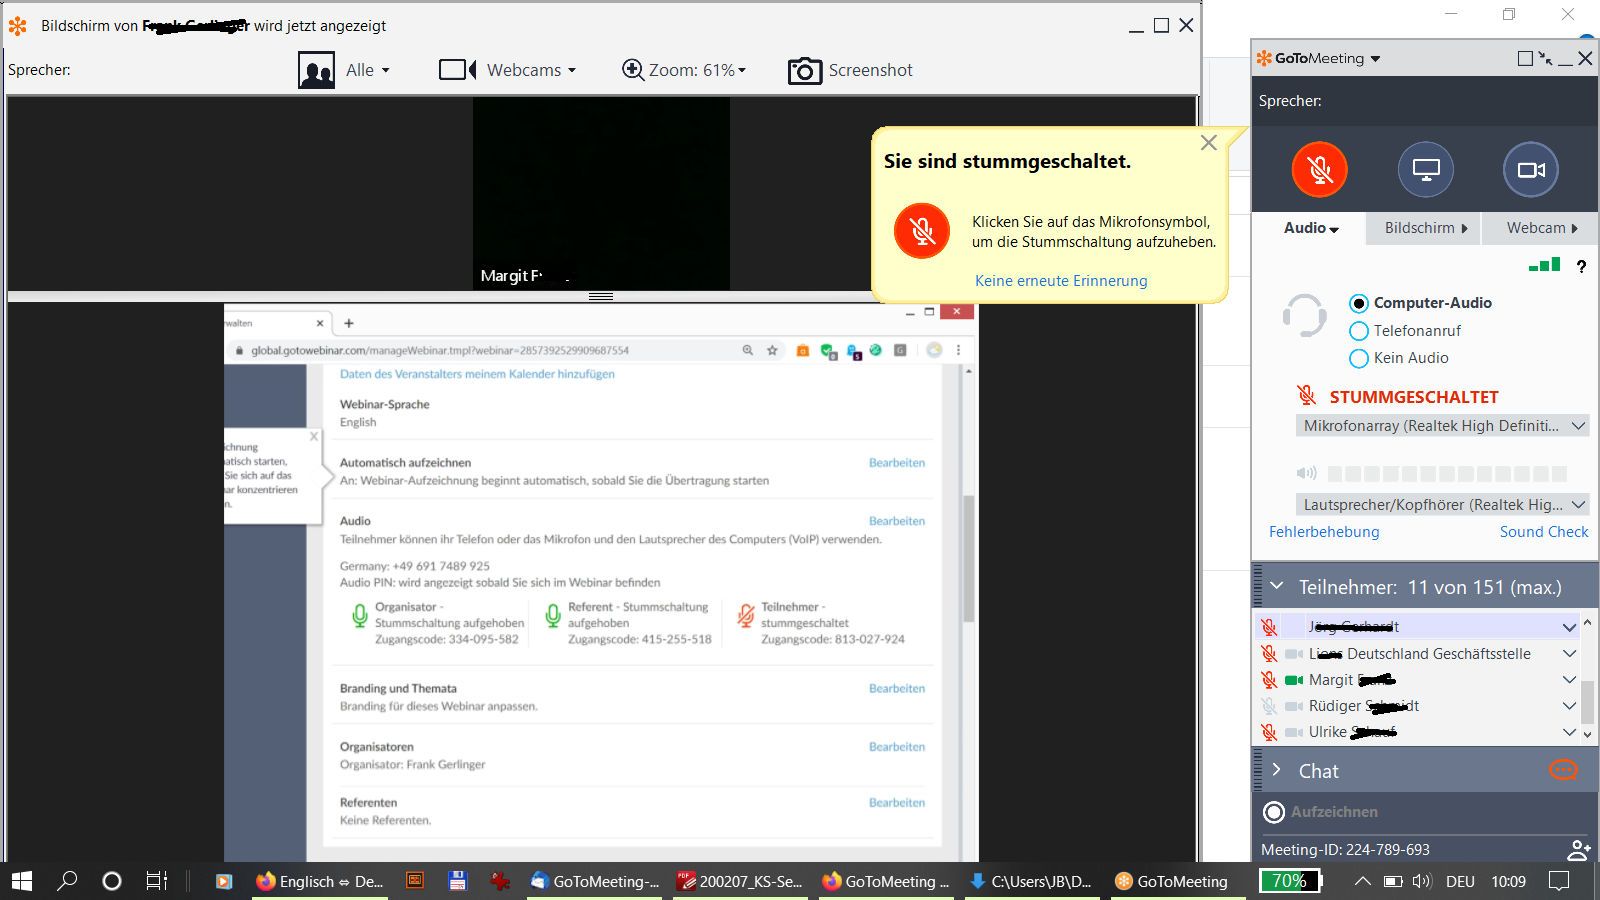The width and height of the screenshot is (1600, 900).
Task: Open the Webcam tab
Action: pyautogui.click(x=1541, y=228)
